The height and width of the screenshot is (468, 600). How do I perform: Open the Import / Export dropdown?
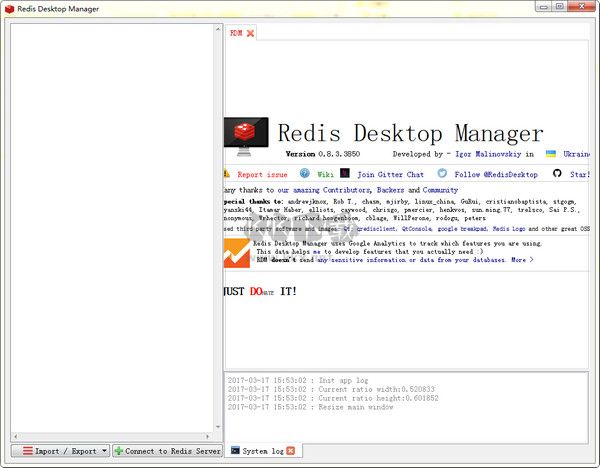(60, 451)
